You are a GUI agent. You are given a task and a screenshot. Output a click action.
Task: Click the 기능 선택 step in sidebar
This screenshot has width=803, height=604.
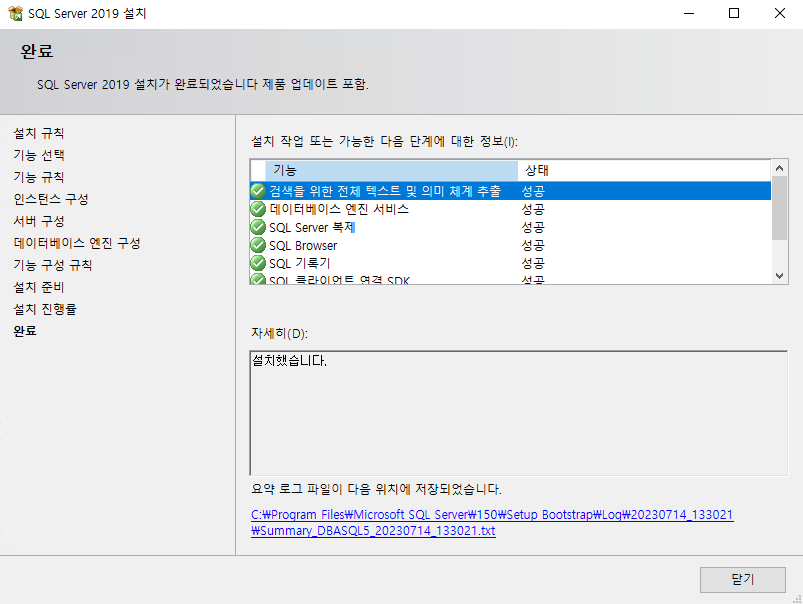(39, 155)
